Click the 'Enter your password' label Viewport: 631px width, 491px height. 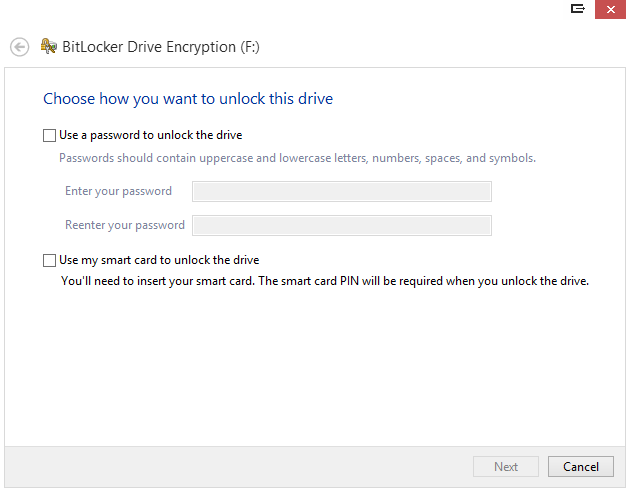pos(118,191)
